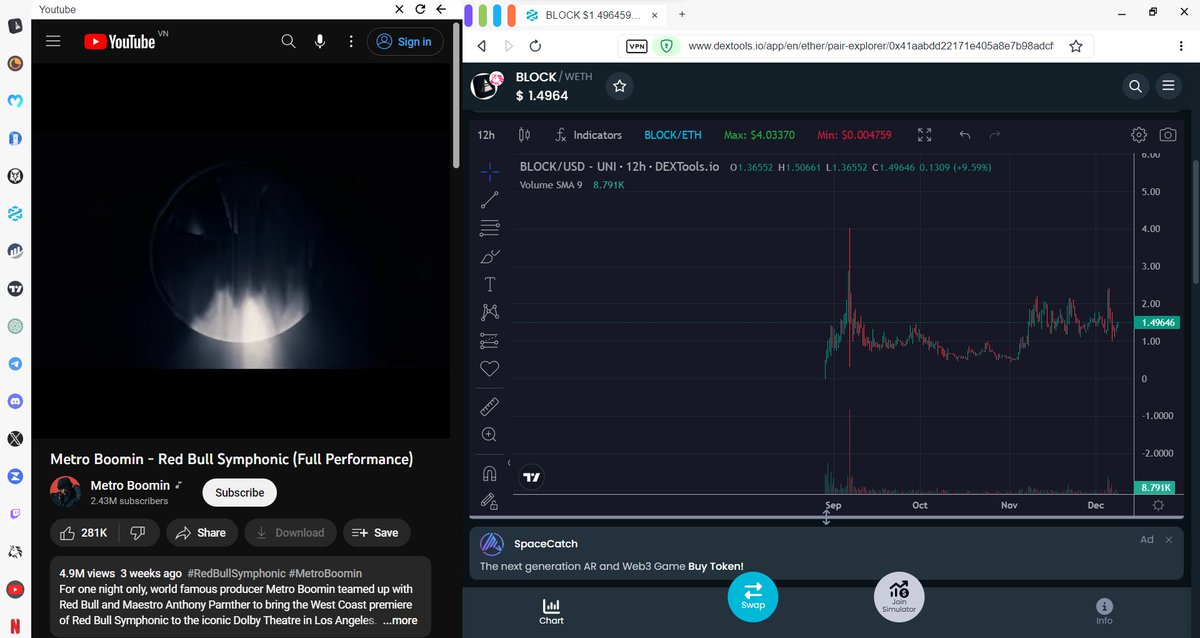The image size is (1200, 638).
Task: Click the Swap button
Action: click(x=753, y=595)
